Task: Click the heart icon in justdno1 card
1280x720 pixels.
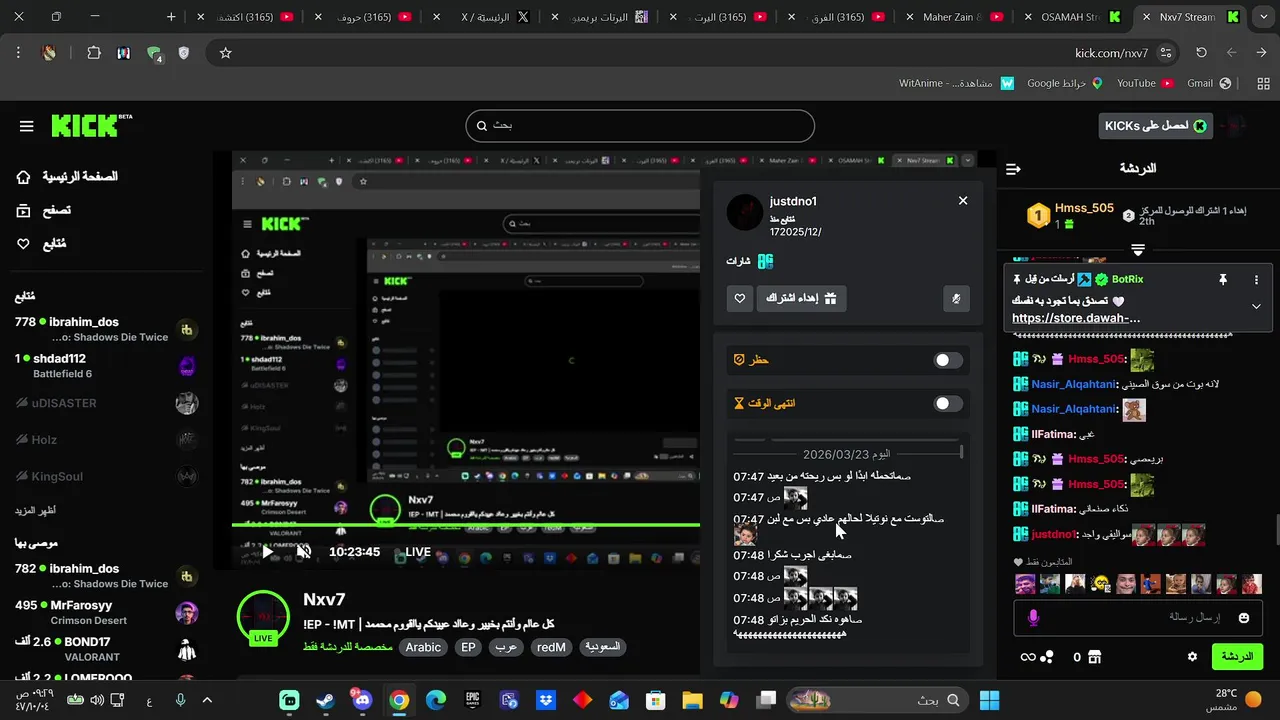Action: 740,298
